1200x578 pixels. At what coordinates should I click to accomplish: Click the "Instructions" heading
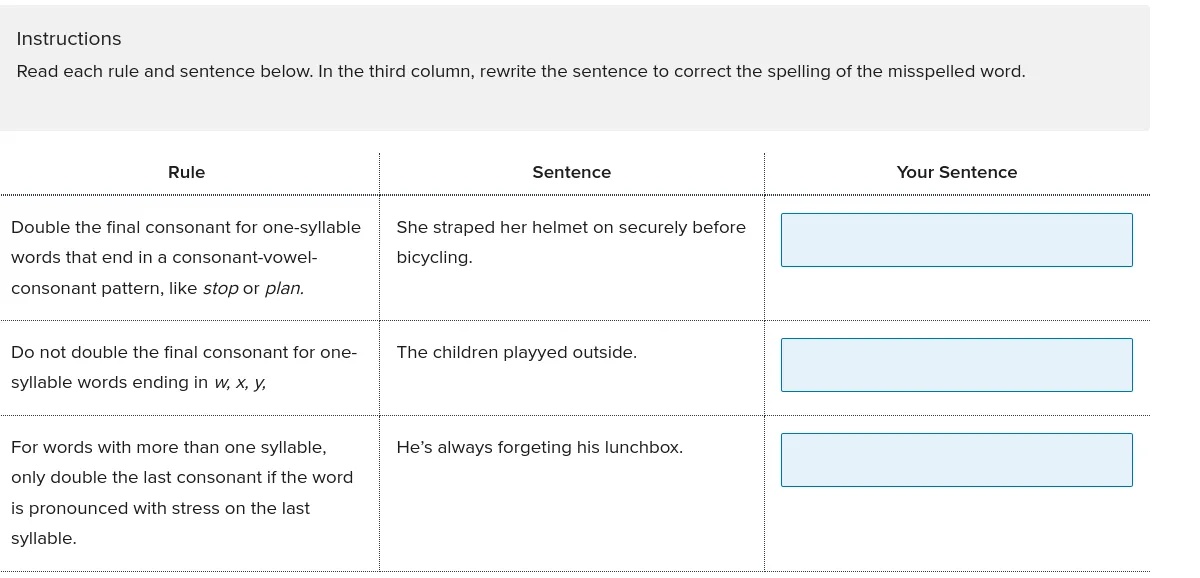tap(68, 38)
